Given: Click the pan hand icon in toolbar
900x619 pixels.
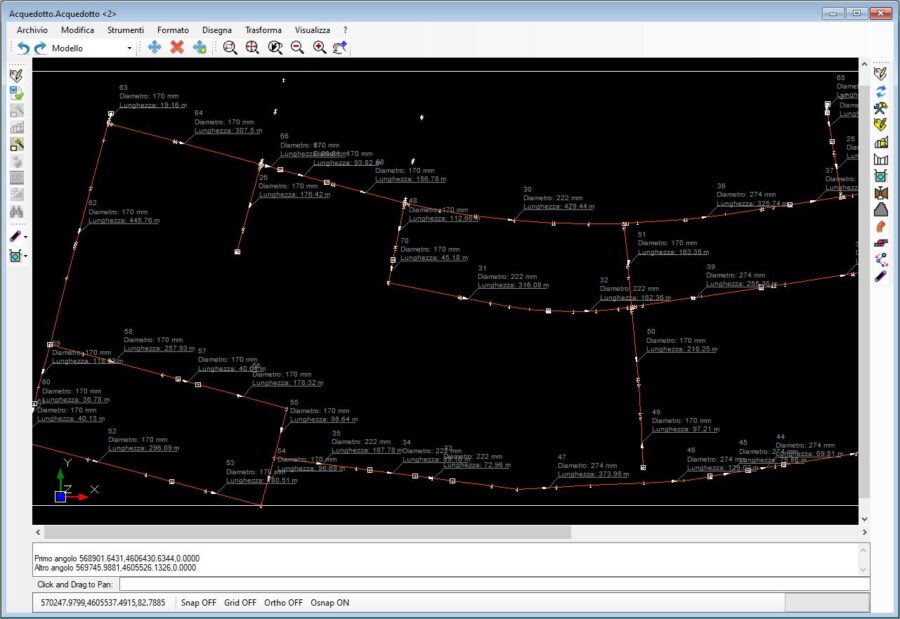Looking at the screenshot, I should (340, 47).
